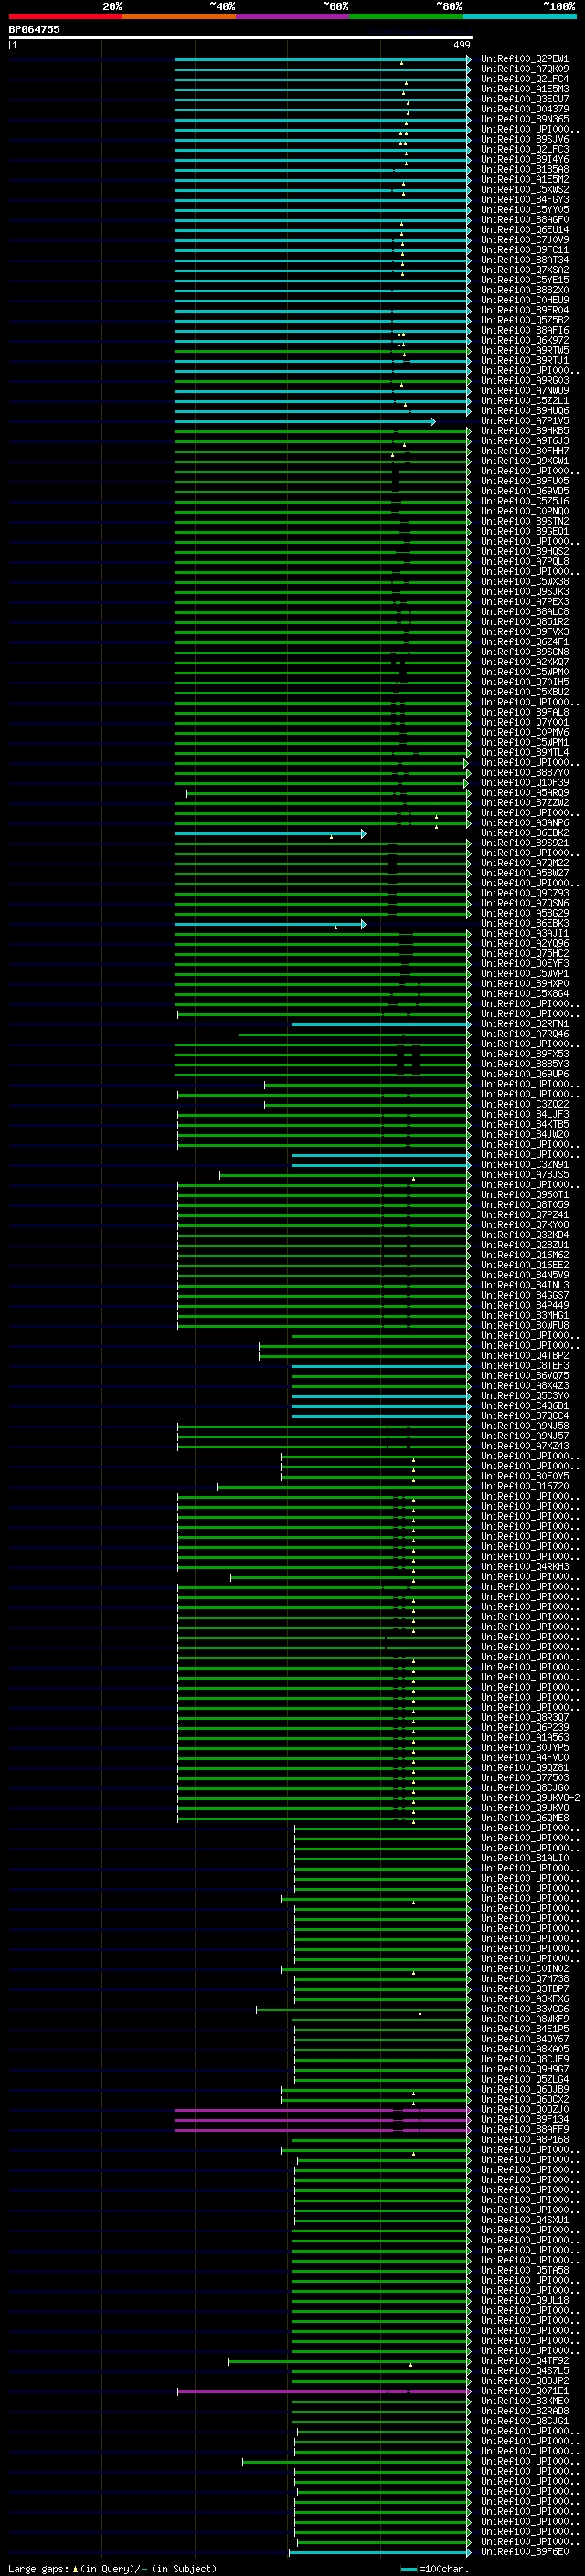Screen dimensions: 585x2576
Task: Pick the UniRef100_C5XWS2 row label
Action: tap(524, 189)
